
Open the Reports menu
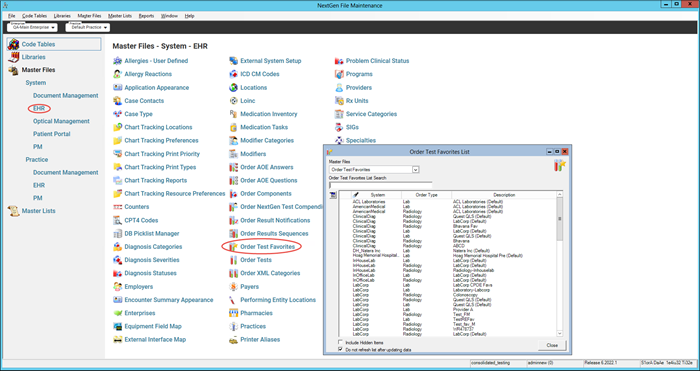click(146, 16)
